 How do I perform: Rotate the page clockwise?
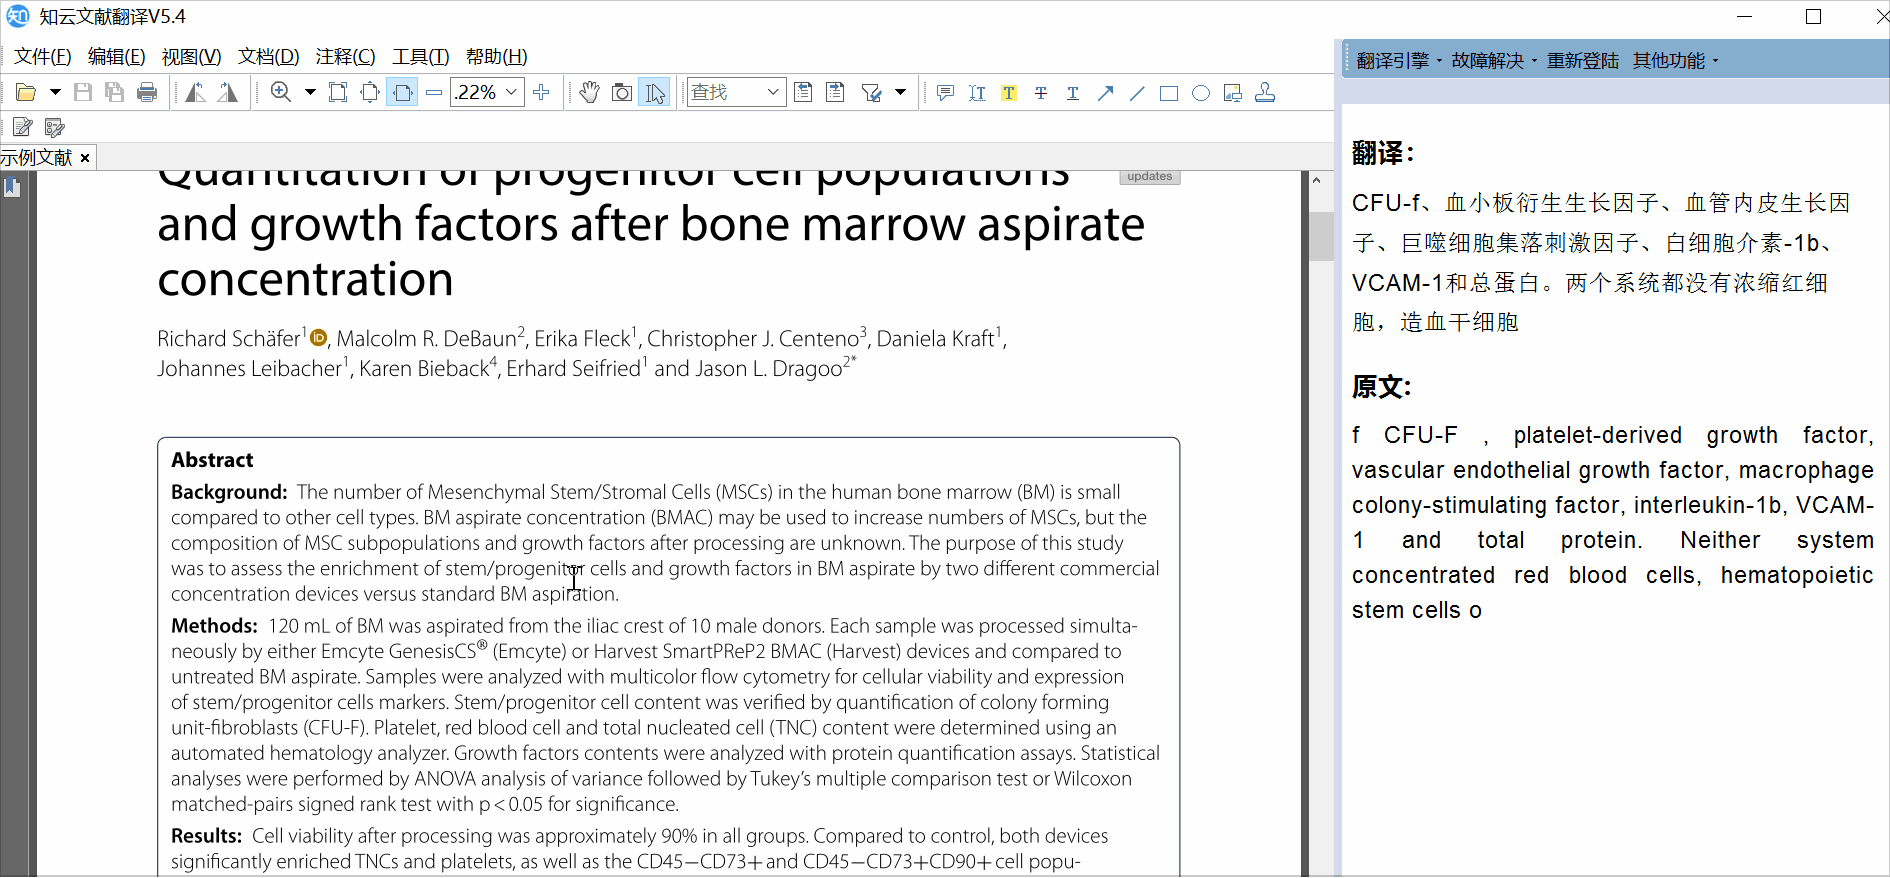(228, 93)
